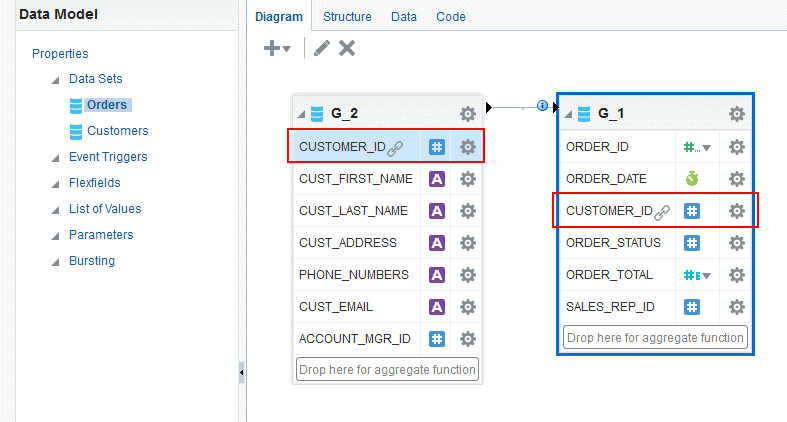Viewport: 787px width, 422px height.
Task: Click the link info icon between groups
Action: (x=542, y=105)
